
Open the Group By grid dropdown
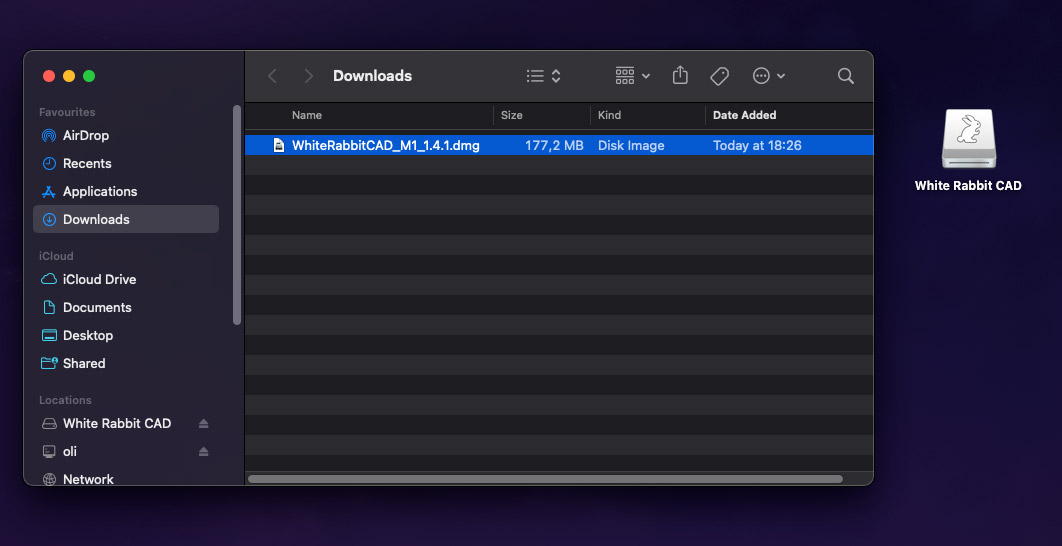[x=633, y=76]
